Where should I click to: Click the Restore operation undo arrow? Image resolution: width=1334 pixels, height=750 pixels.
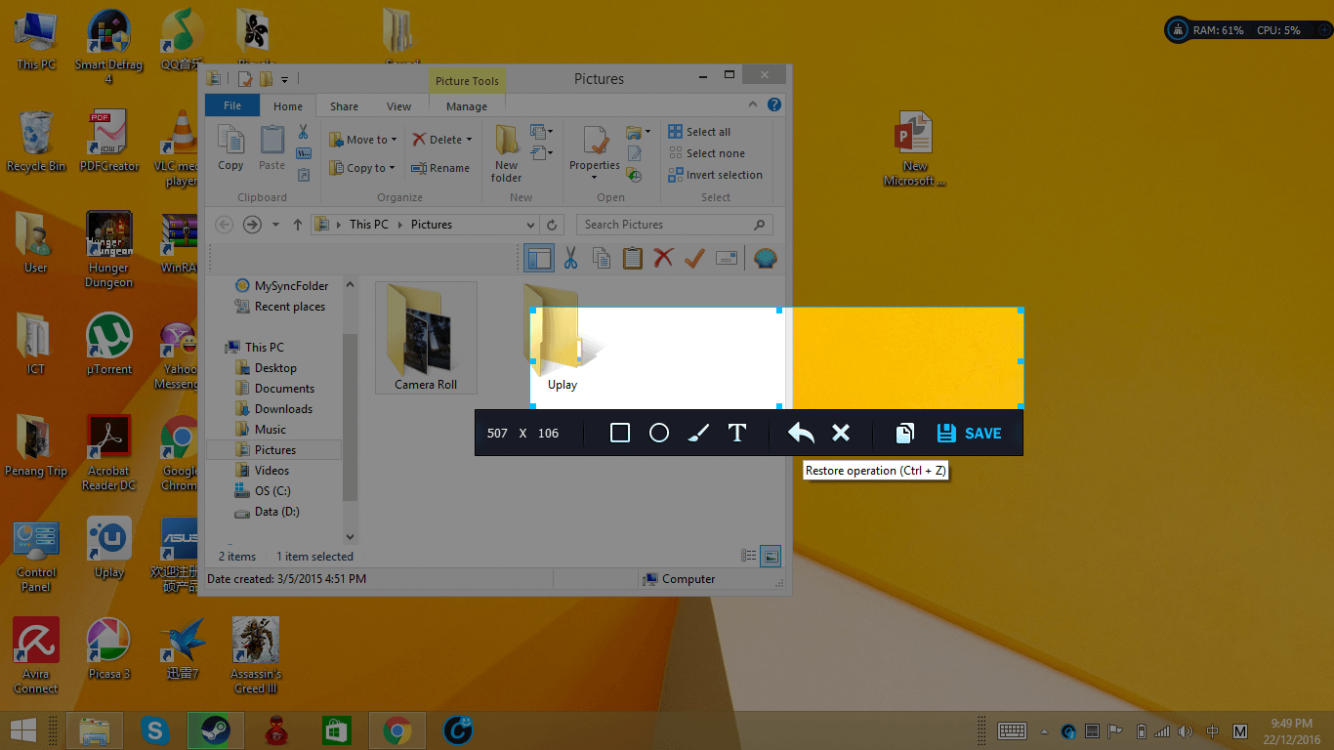coord(801,433)
